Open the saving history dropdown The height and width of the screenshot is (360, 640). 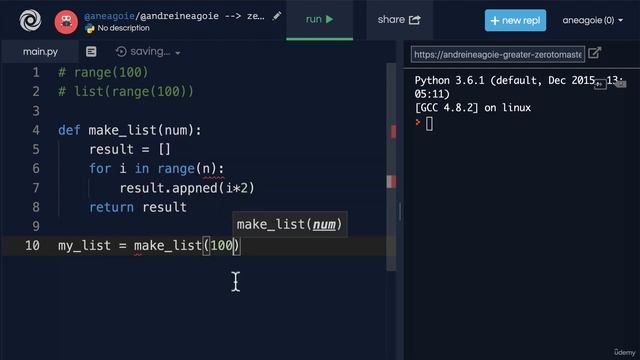[x=178, y=53]
